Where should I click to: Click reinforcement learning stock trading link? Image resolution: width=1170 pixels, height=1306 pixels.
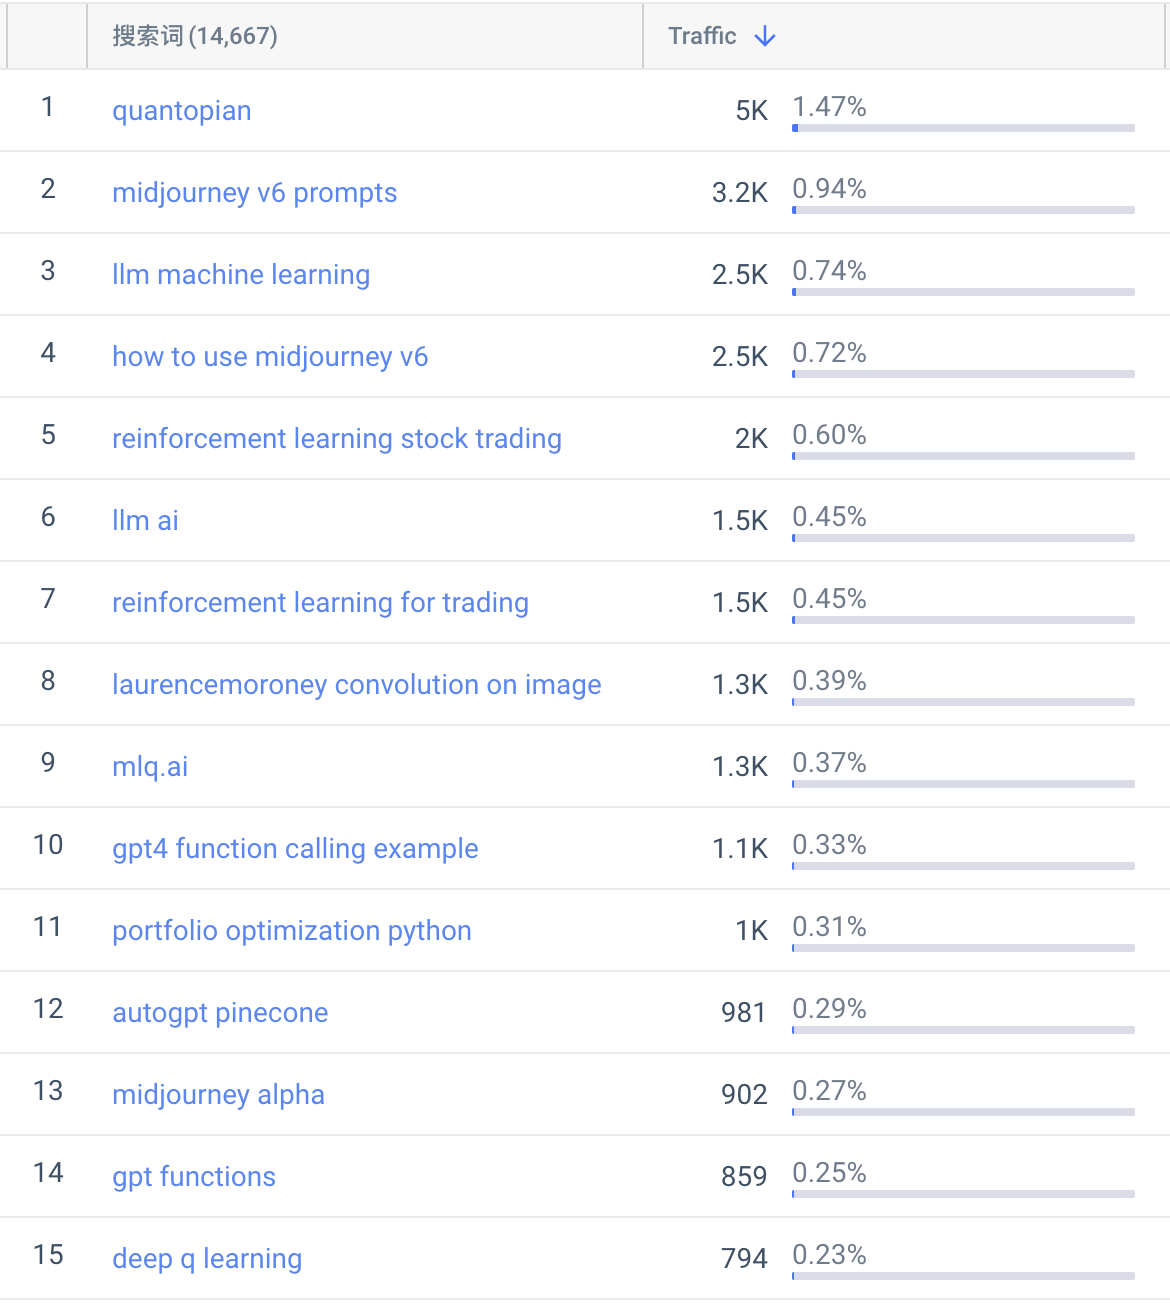[x=337, y=438]
